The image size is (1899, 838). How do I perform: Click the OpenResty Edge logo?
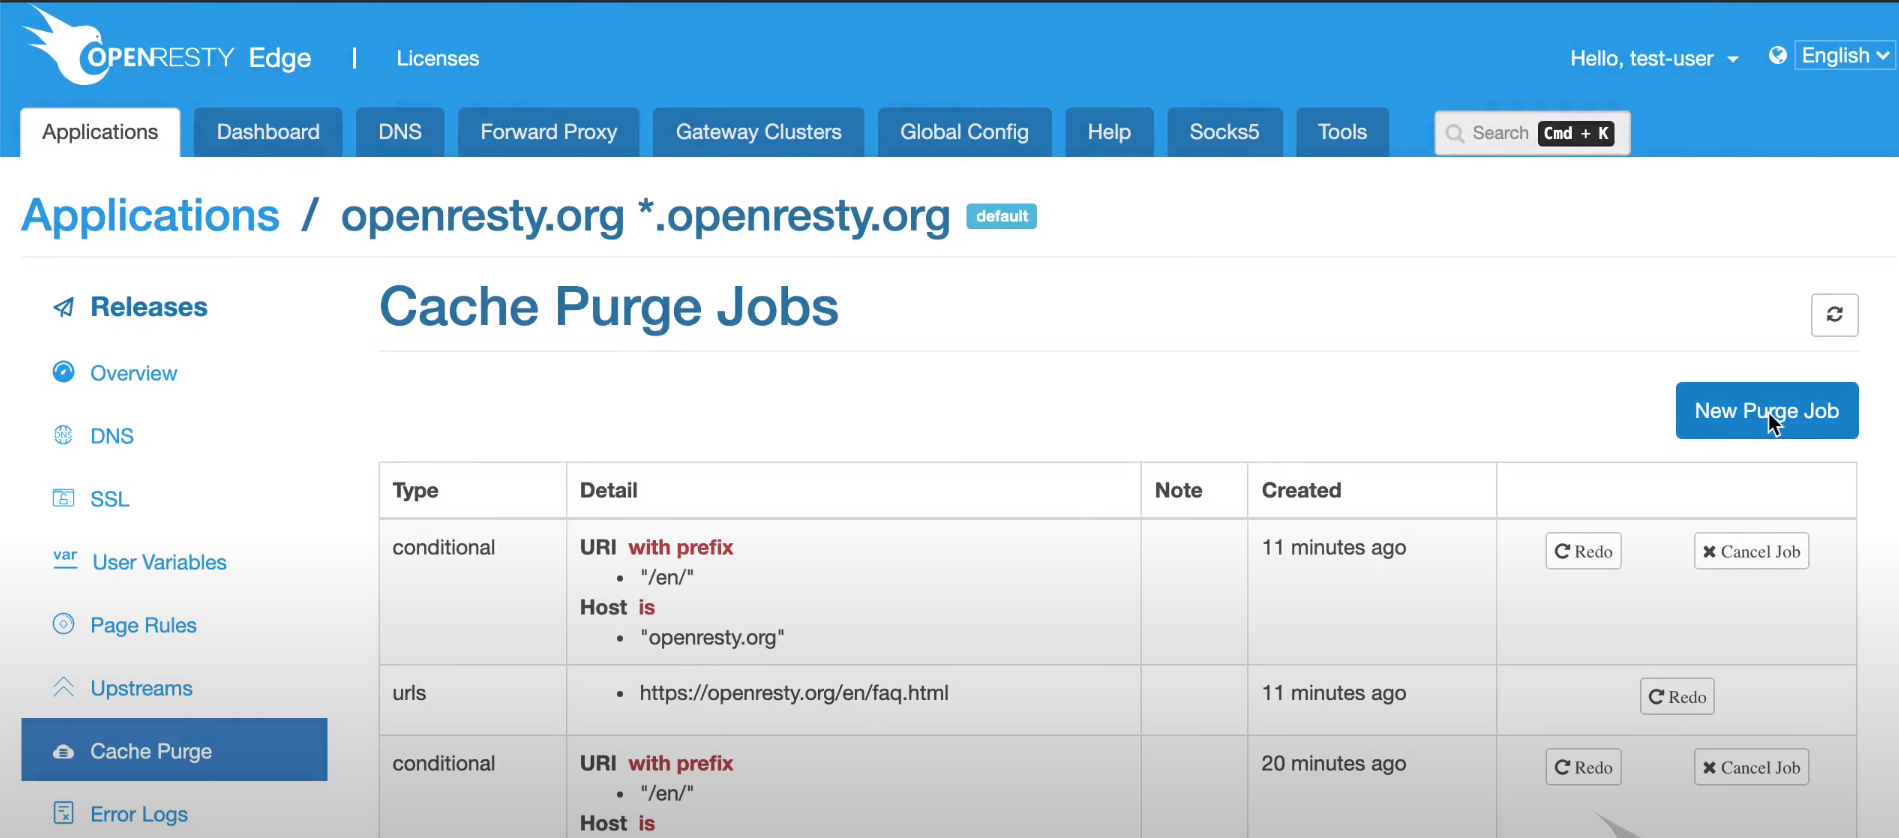point(167,47)
